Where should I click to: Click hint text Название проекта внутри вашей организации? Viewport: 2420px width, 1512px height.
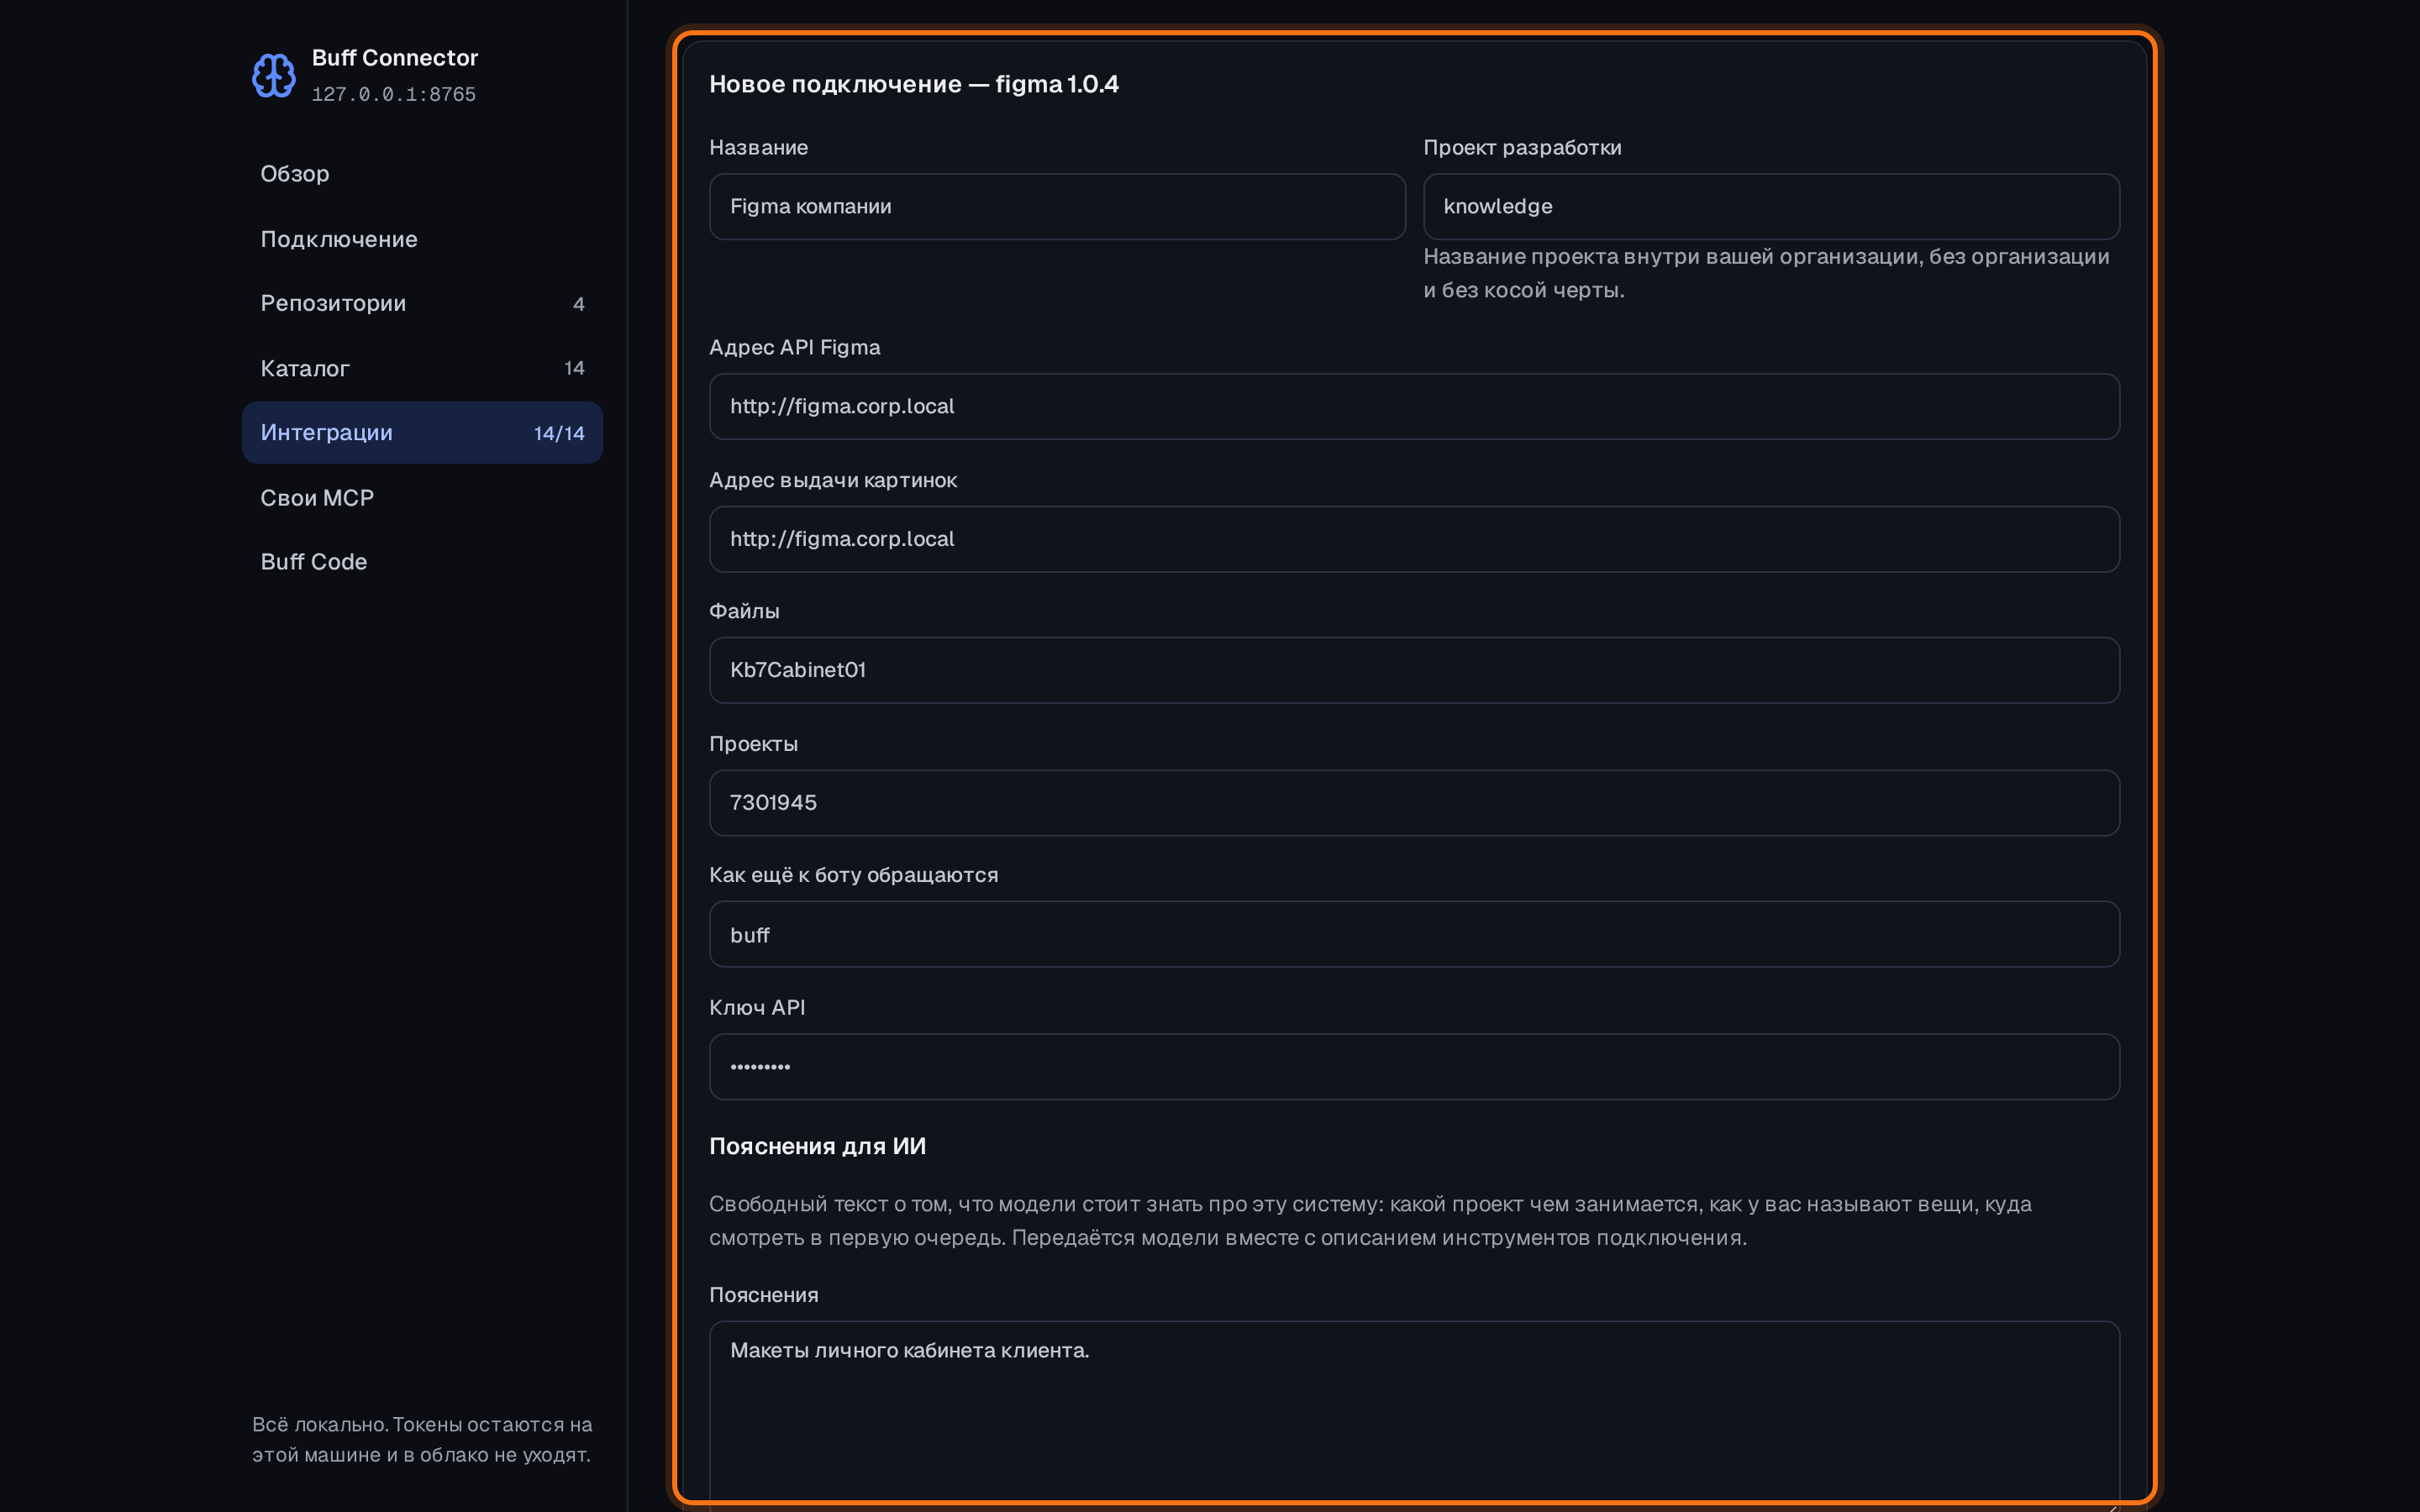point(1766,273)
